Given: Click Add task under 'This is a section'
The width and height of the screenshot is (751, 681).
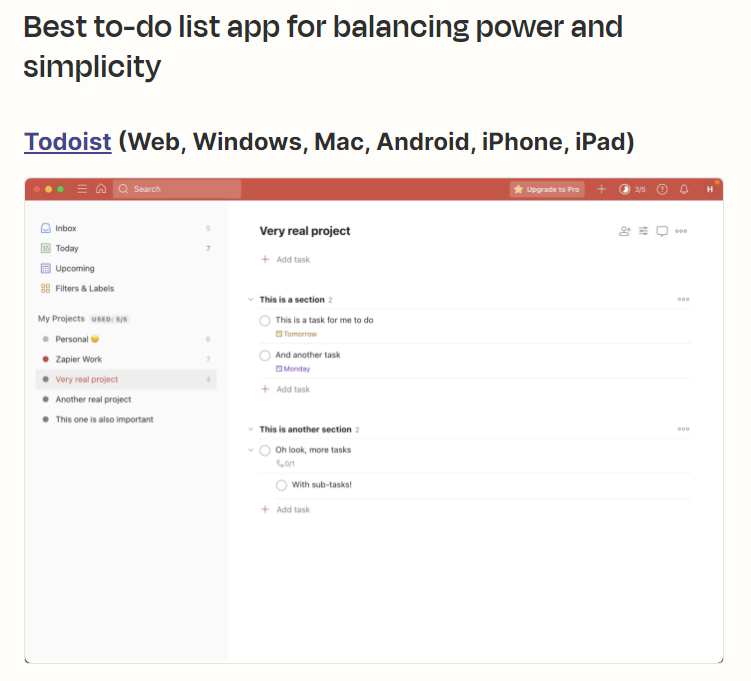Looking at the screenshot, I should (x=286, y=389).
